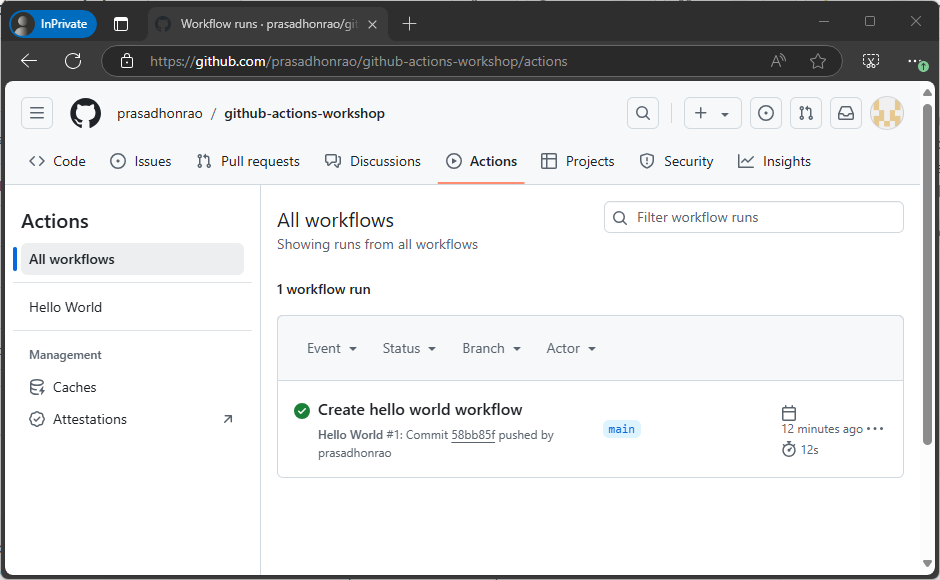Go back with the browser back arrow
The width and height of the screenshot is (940, 580).
tap(29, 61)
